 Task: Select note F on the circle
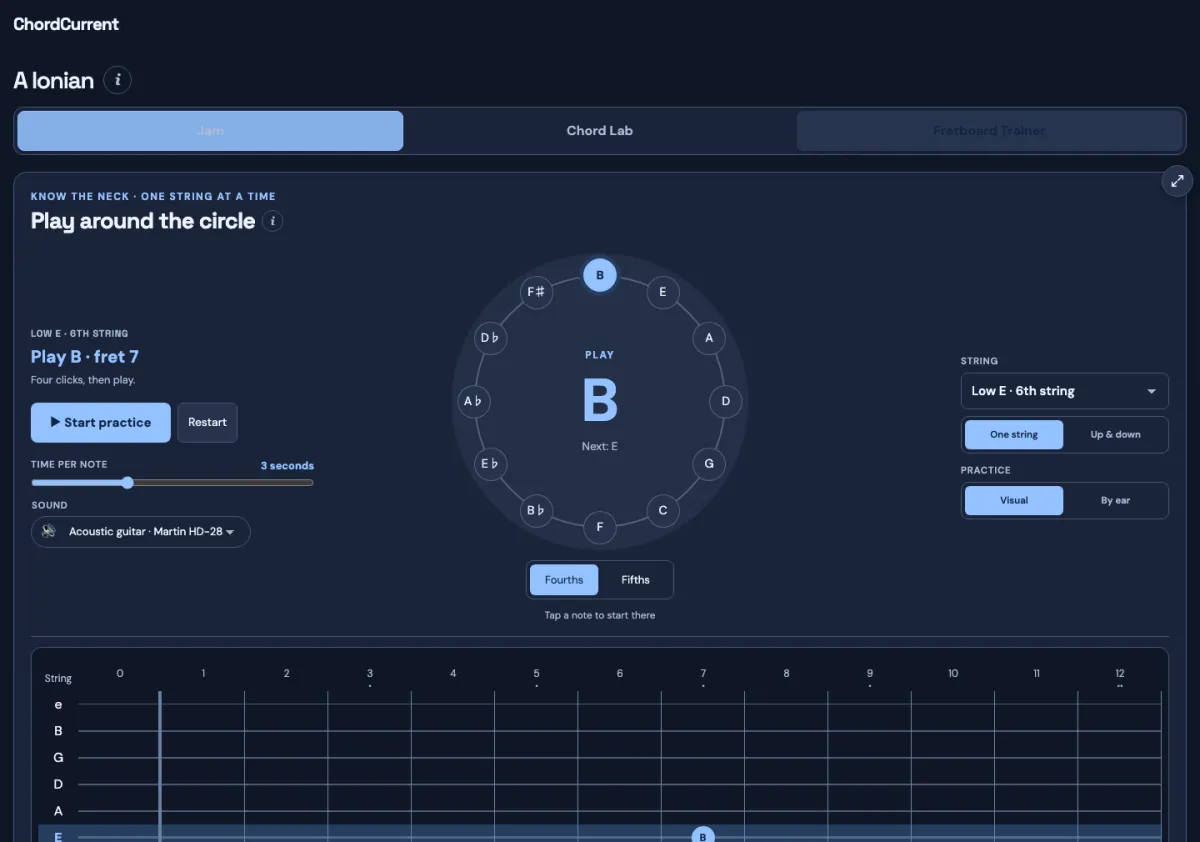[600, 527]
